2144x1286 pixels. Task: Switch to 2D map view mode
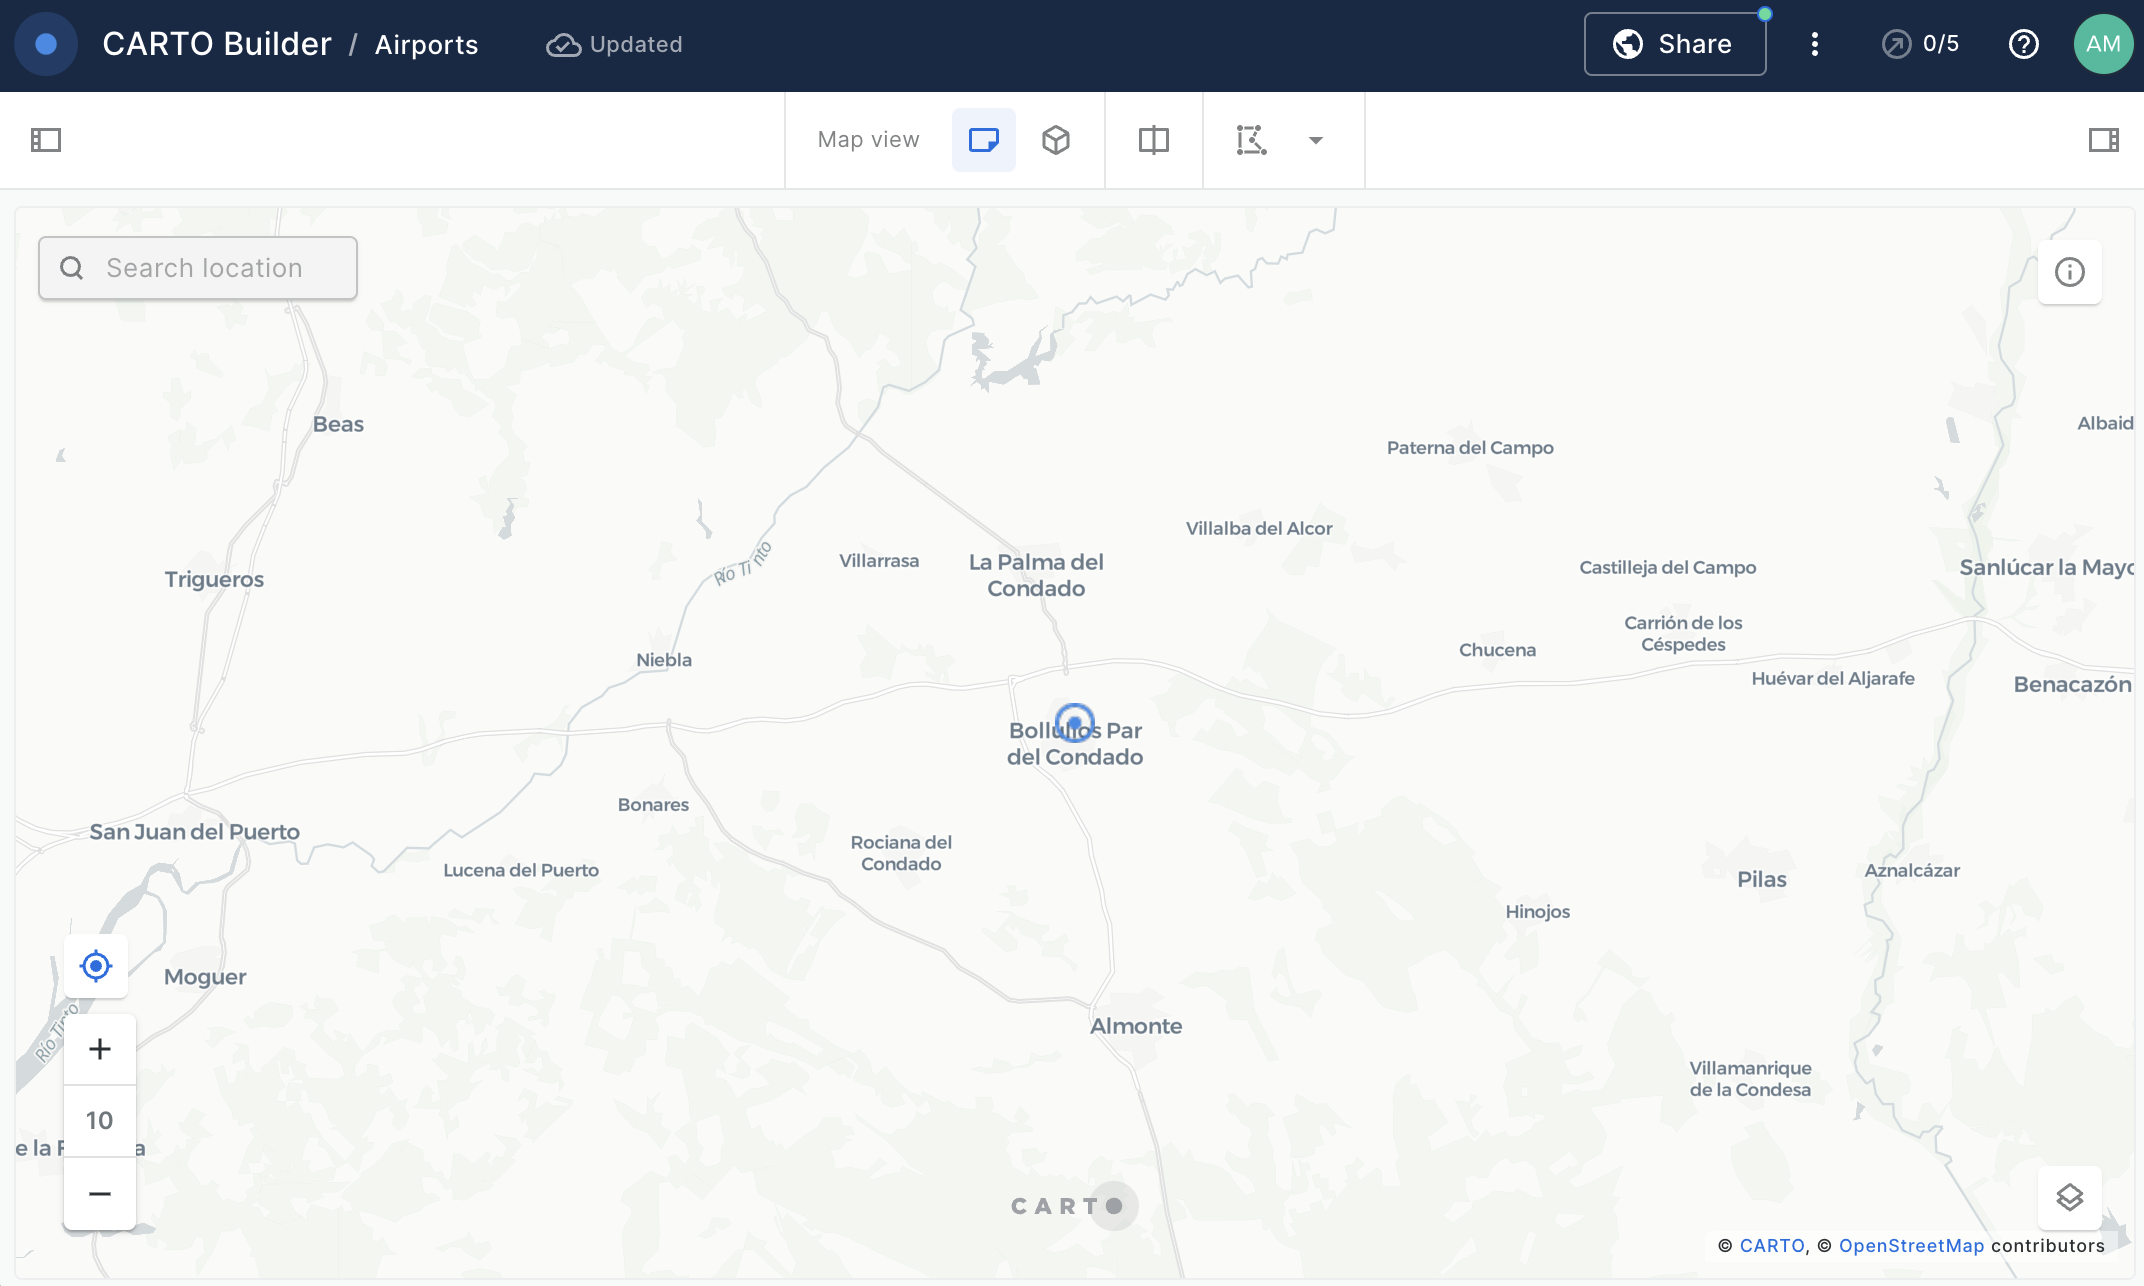coord(983,140)
